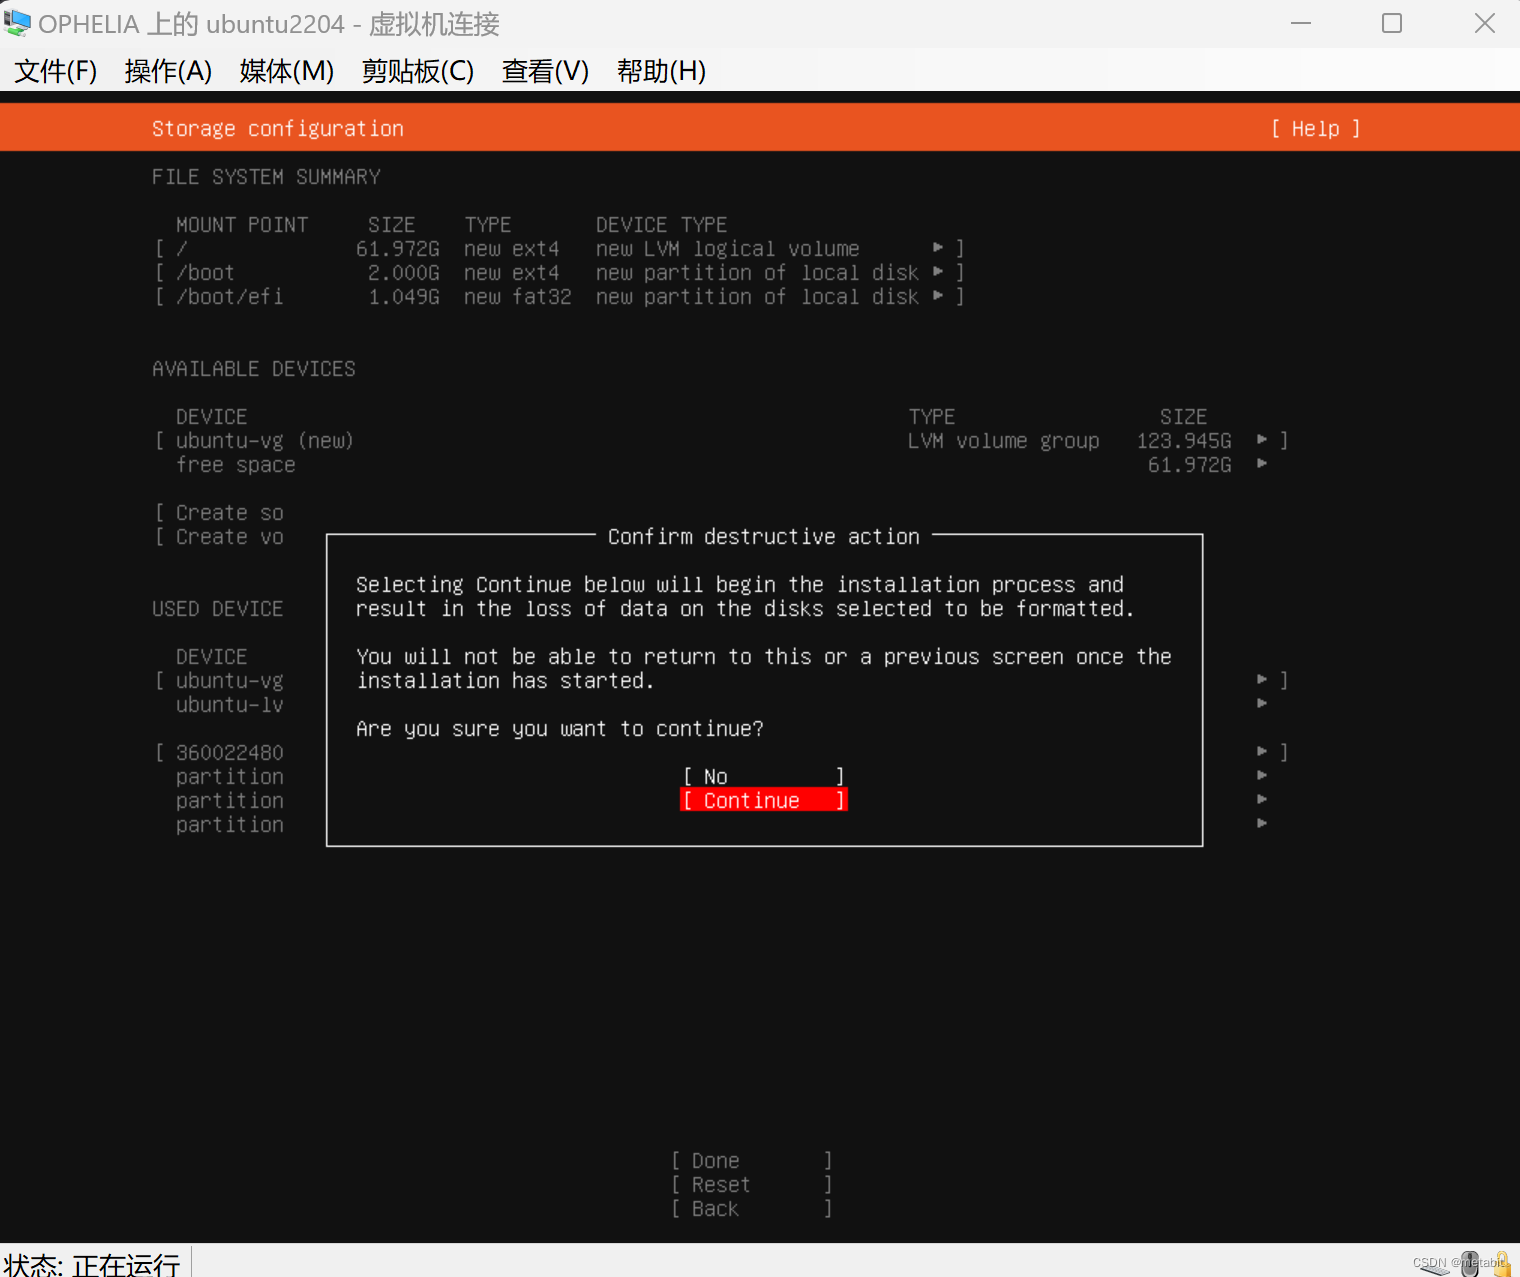Expand used device ubuntu-vg row arrow
Viewport: 1520px width, 1277px height.
(x=1262, y=679)
